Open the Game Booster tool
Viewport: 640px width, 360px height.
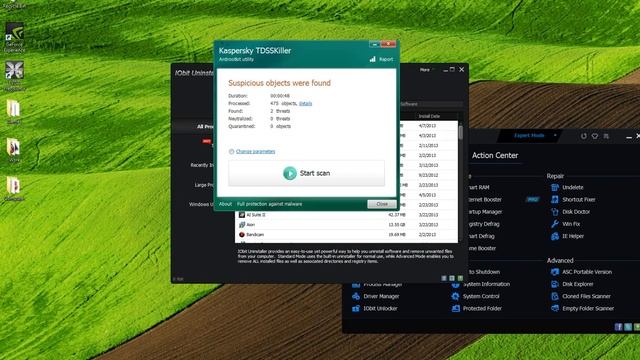pyautogui.click(x=482, y=248)
